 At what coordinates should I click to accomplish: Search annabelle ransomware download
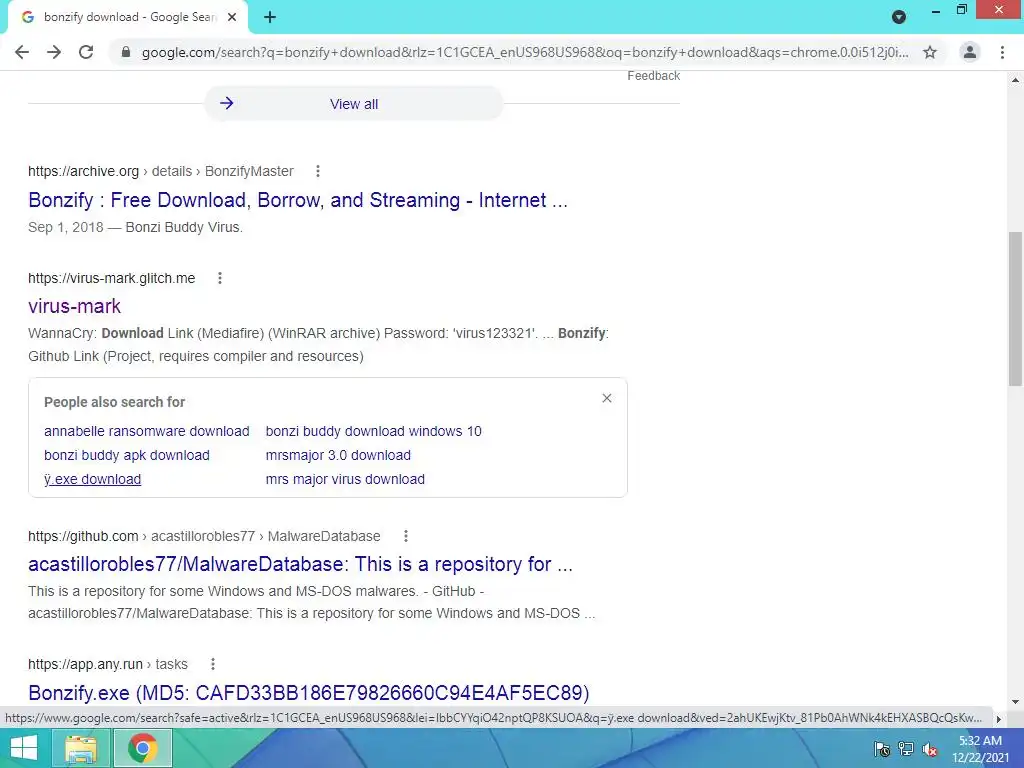(x=147, y=431)
